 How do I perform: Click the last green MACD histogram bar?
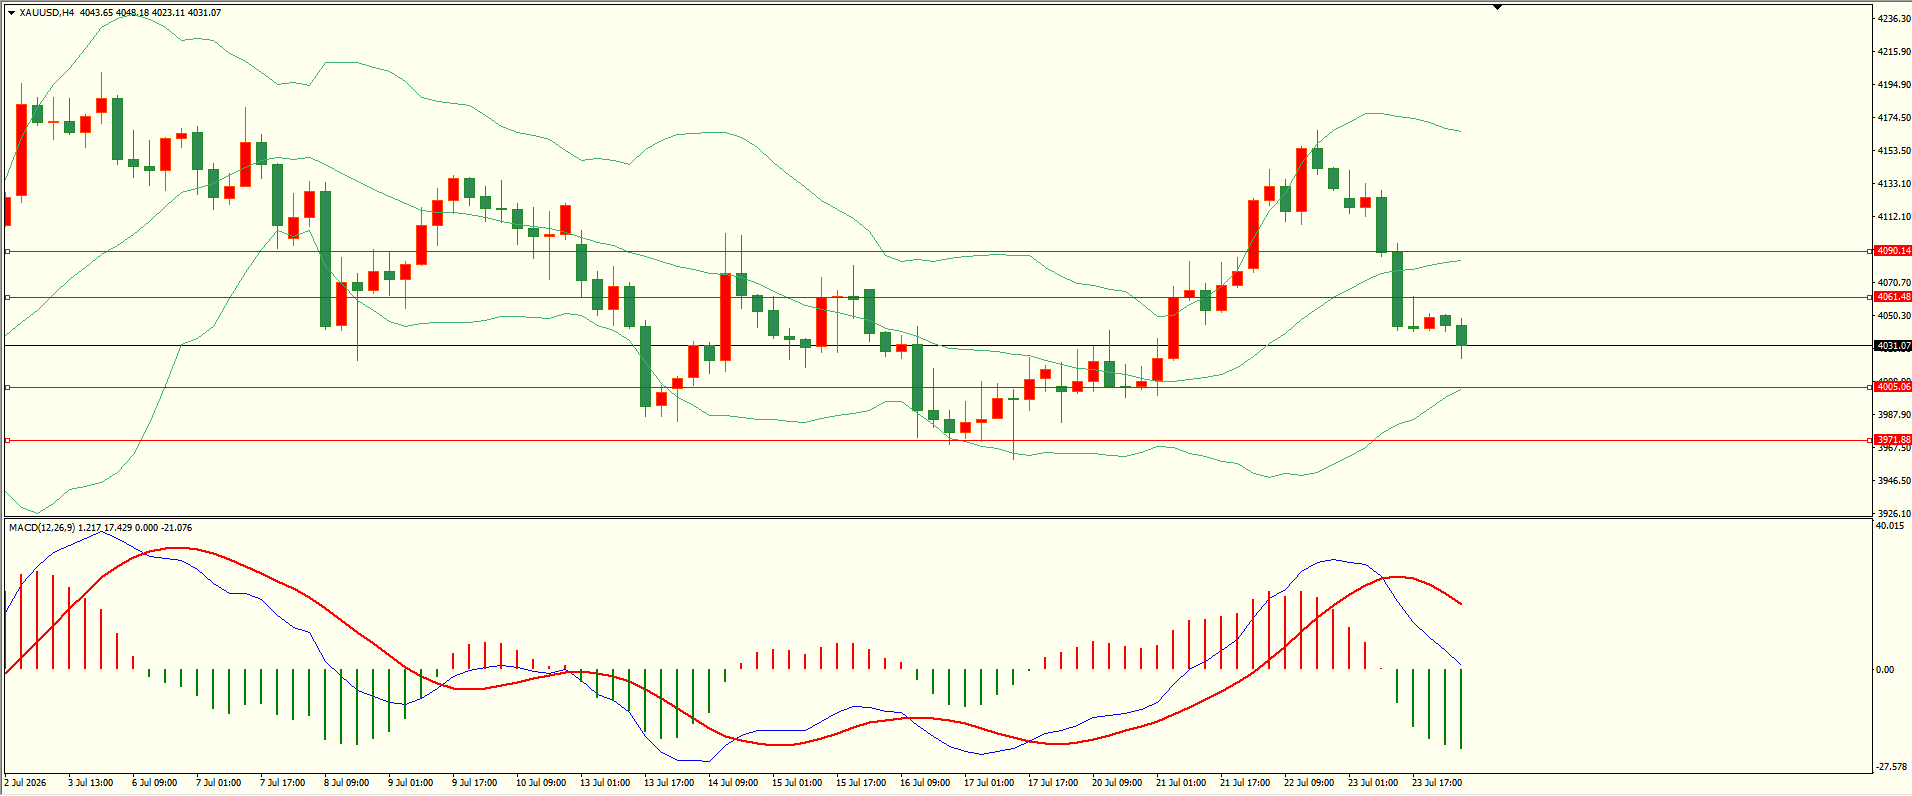tap(1461, 709)
